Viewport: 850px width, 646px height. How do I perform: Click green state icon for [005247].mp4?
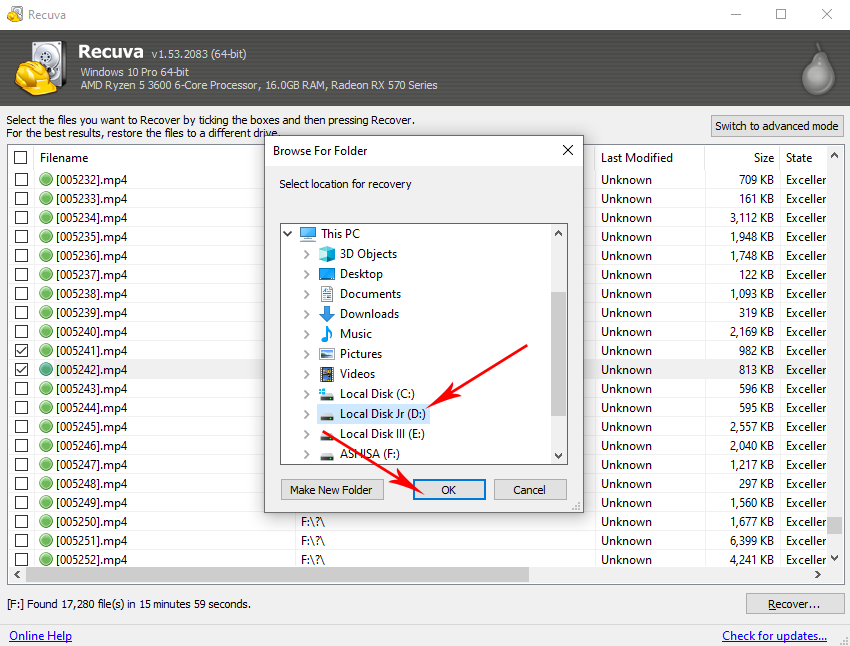[x=46, y=464]
